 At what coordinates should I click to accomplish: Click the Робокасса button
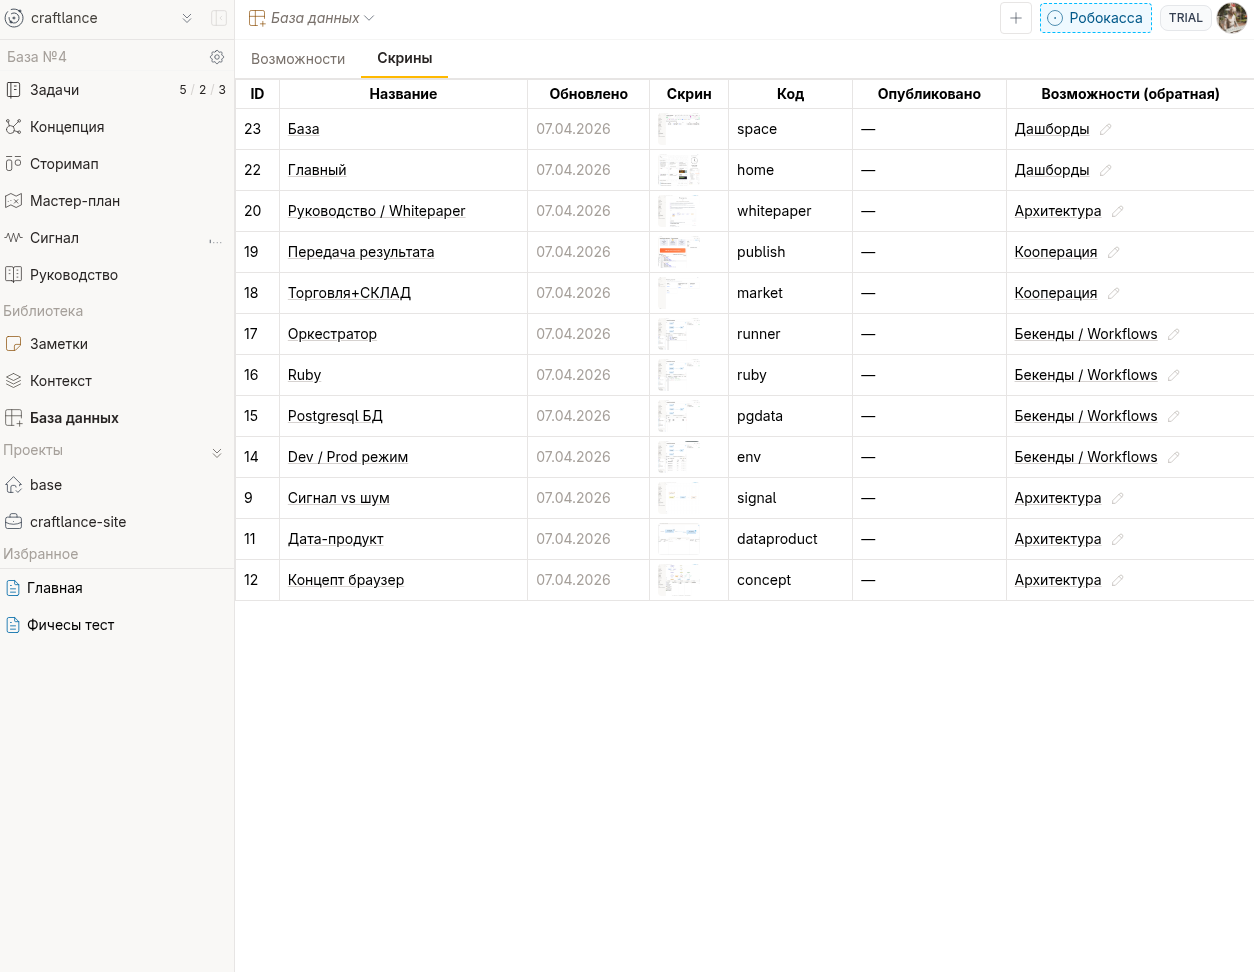click(x=1095, y=18)
